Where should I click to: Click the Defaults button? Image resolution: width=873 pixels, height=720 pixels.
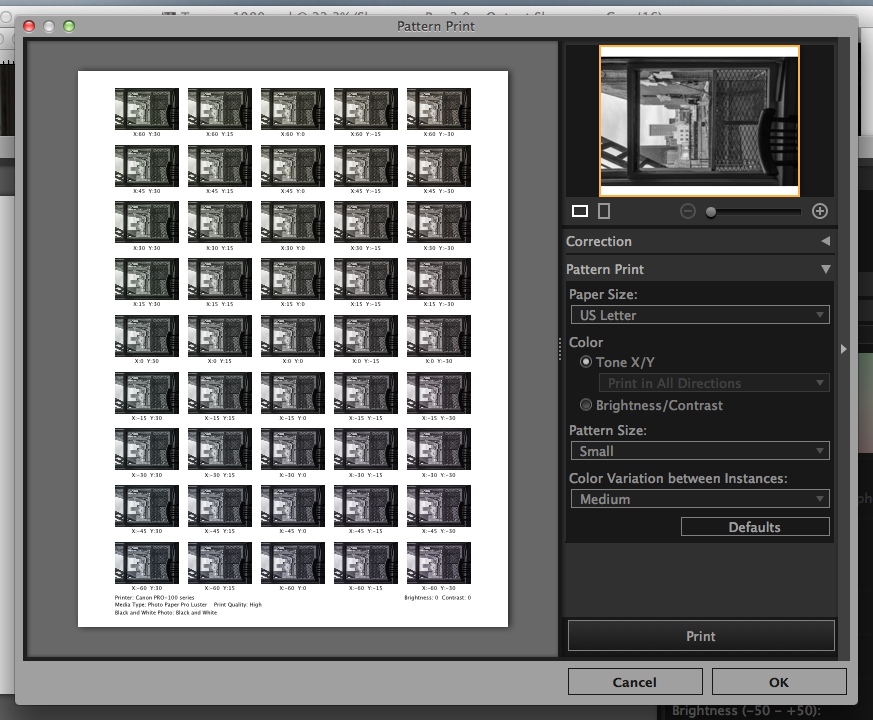[x=755, y=527]
